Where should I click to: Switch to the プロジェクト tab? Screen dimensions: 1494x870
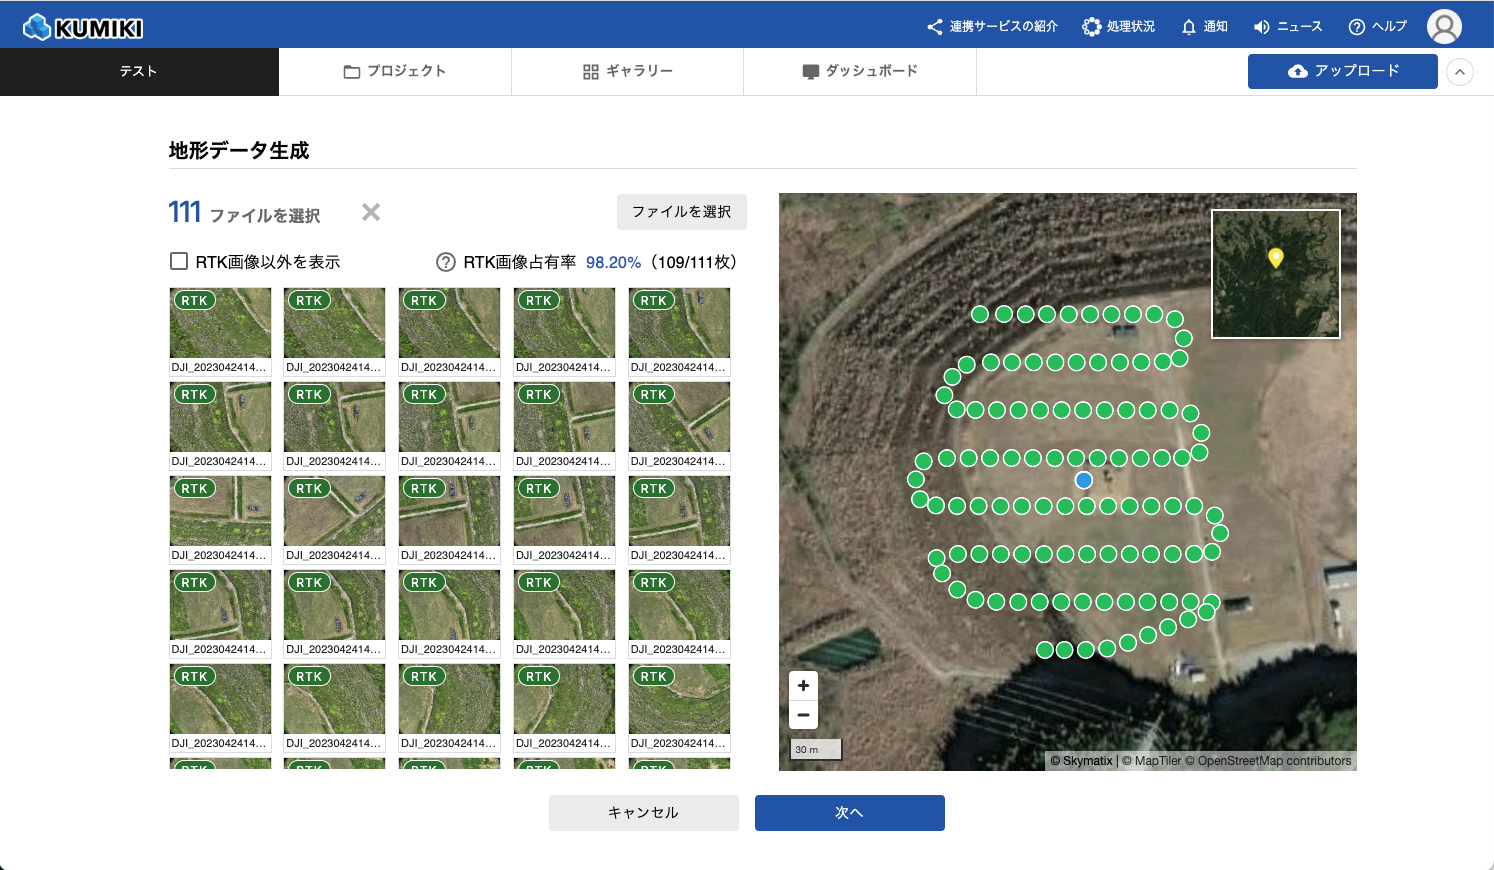[x=395, y=72]
